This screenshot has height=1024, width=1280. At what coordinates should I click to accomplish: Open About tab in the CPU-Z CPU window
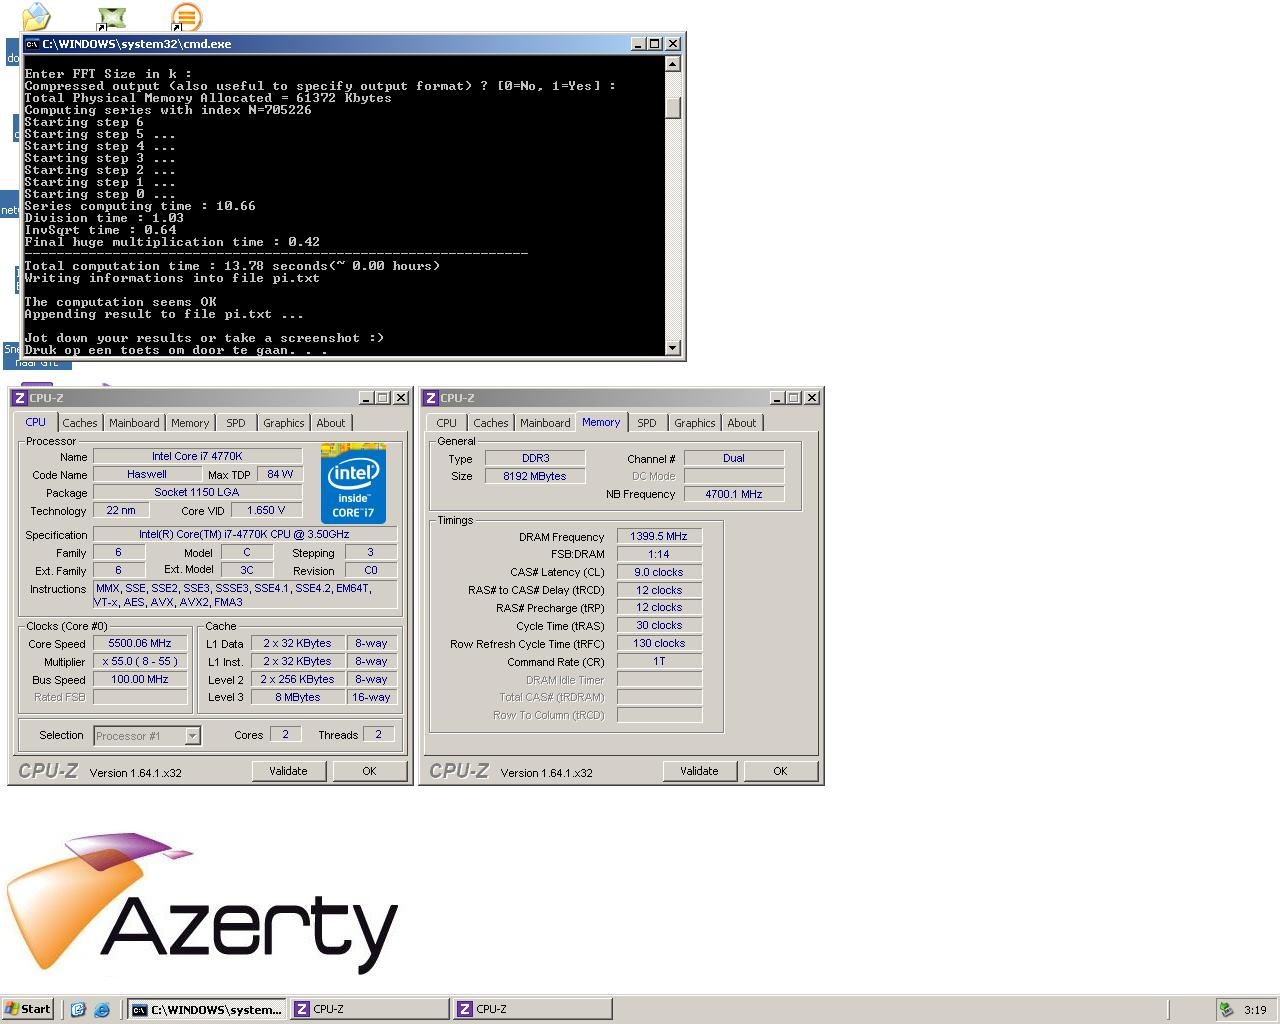(331, 423)
